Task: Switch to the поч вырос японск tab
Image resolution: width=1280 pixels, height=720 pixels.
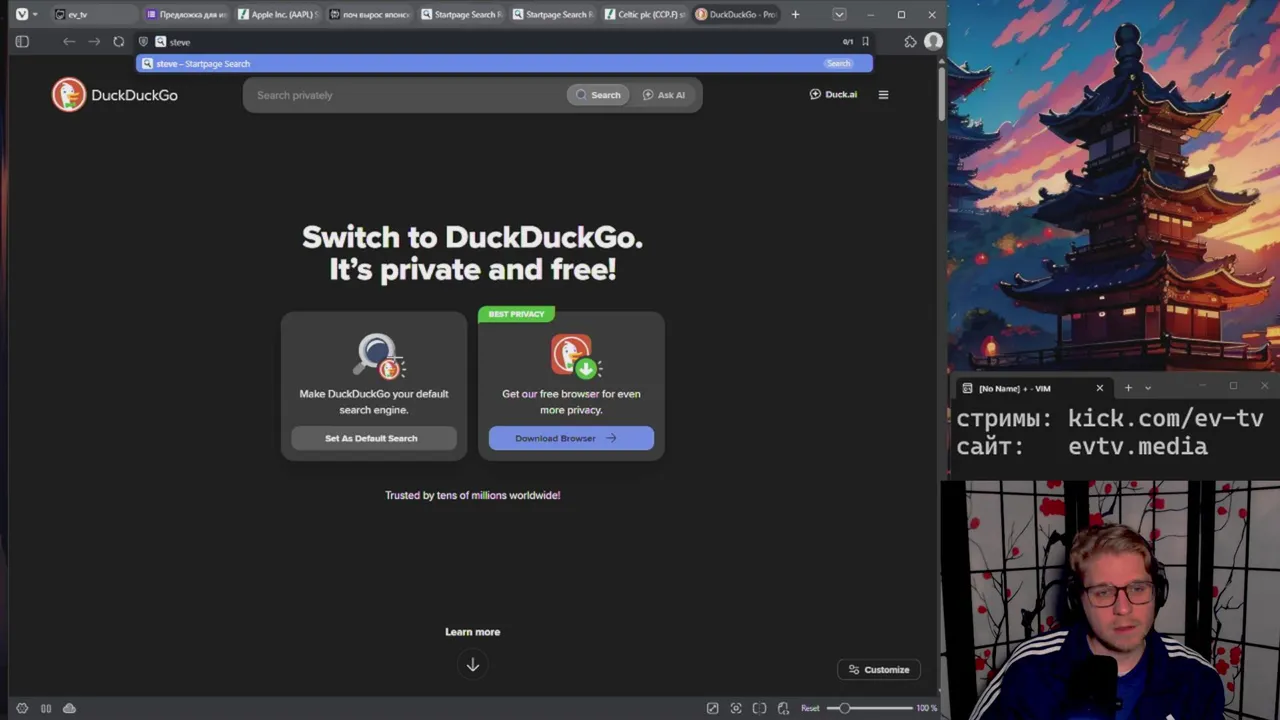Action: coord(369,14)
